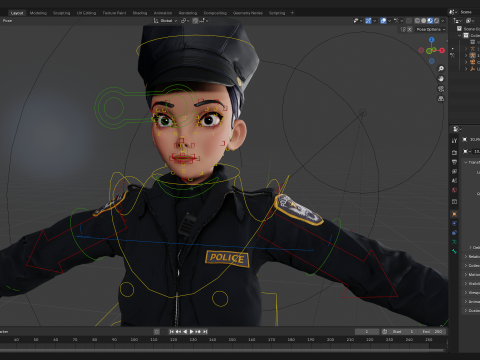Select material preview viewport shading
Viewport: 480px width, 360px height.
point(430,21)
